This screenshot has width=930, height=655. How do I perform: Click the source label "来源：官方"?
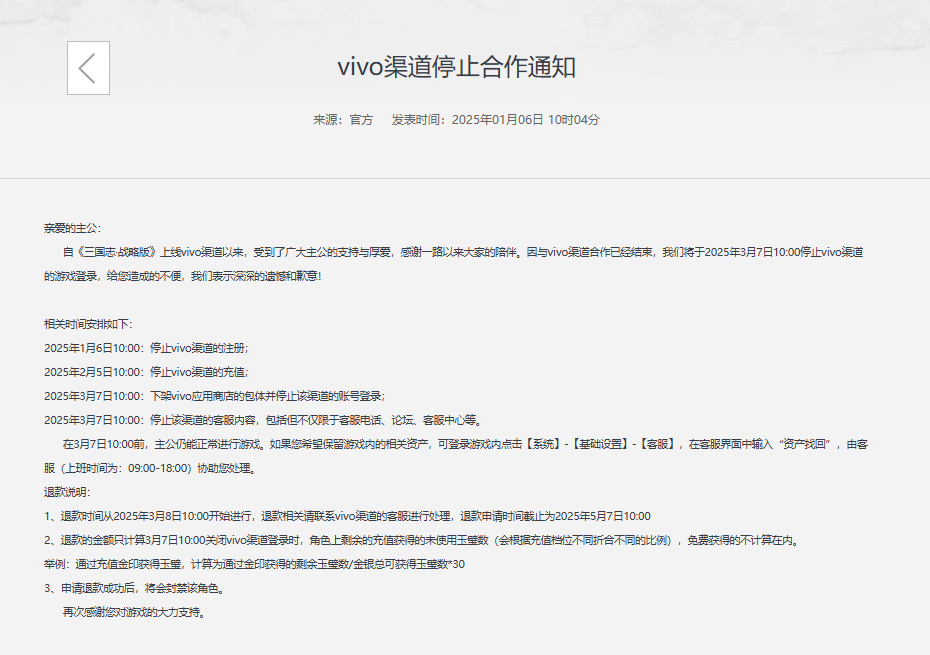tap(343, 120)
